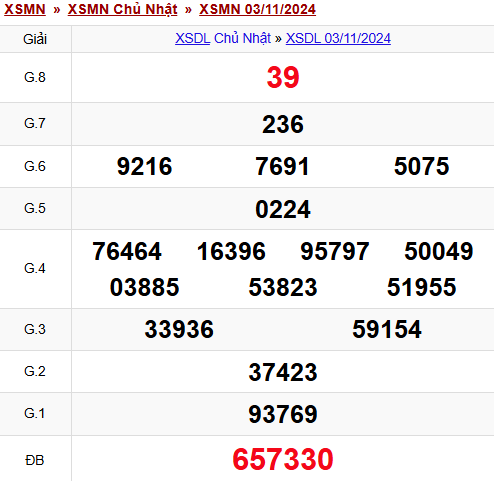Click the G.4 number 53823
This screenshot has width=494, height=481.
click(x=283, y=287)
